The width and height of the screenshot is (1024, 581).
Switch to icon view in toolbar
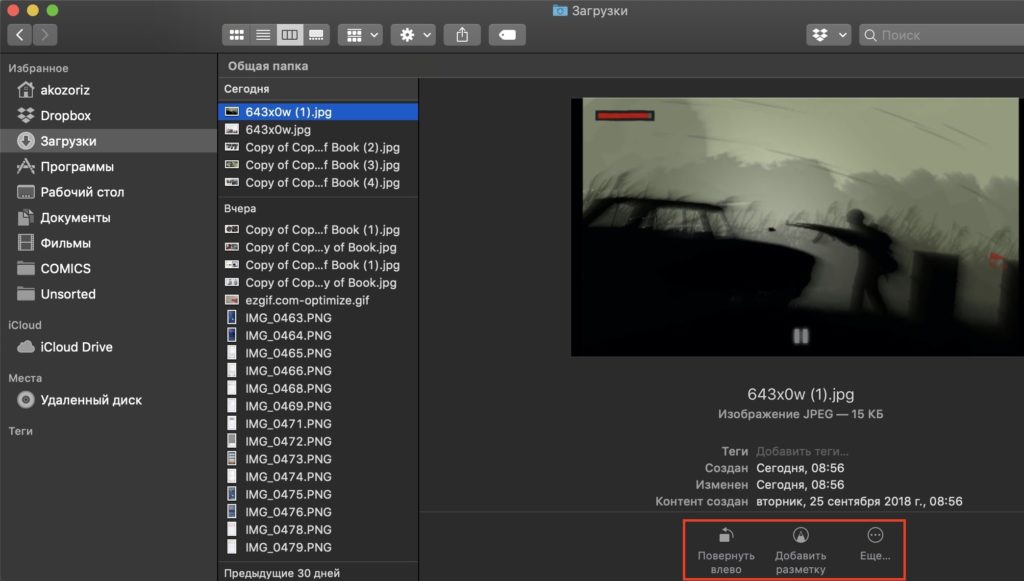(237, 35)
